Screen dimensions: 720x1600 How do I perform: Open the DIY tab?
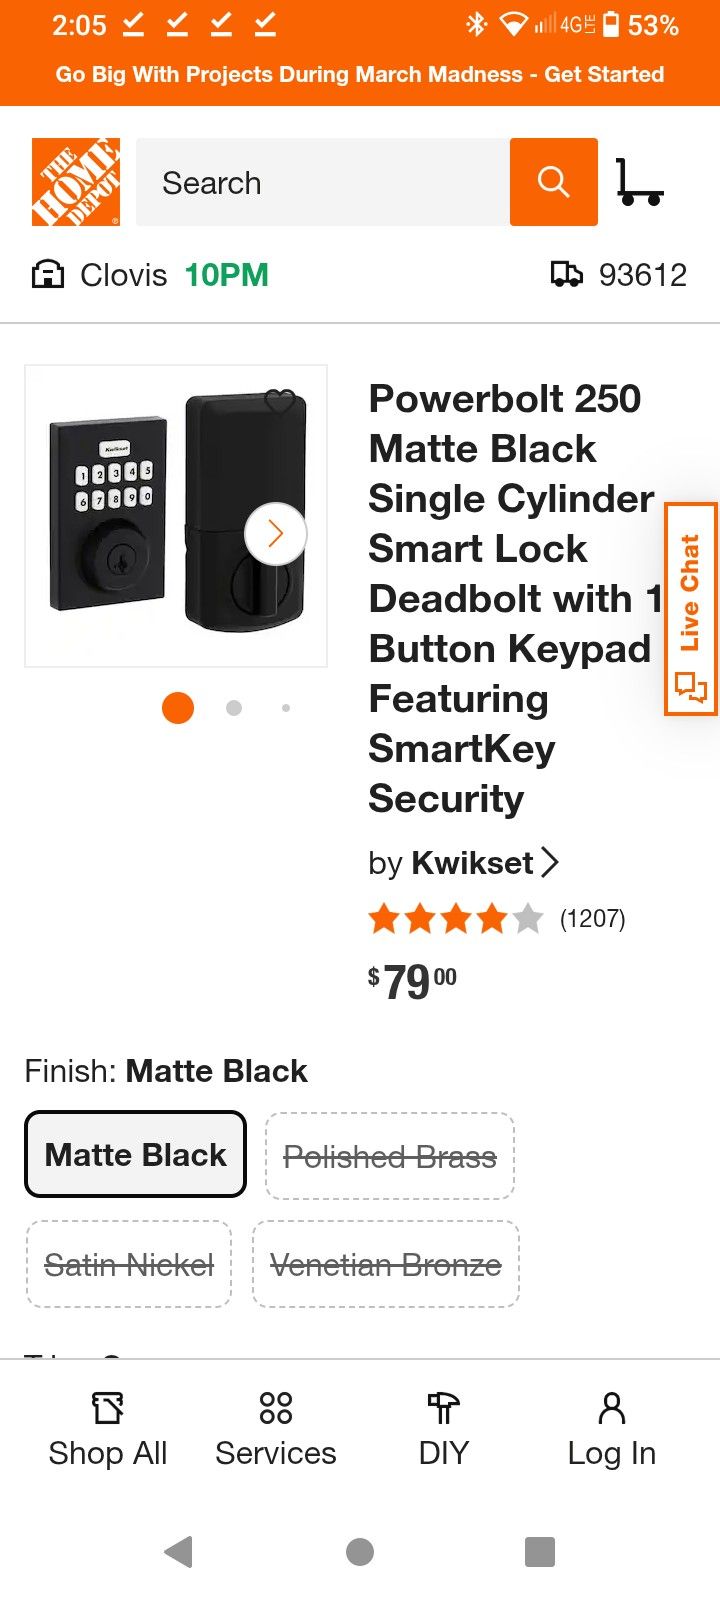click(444, 1430)
